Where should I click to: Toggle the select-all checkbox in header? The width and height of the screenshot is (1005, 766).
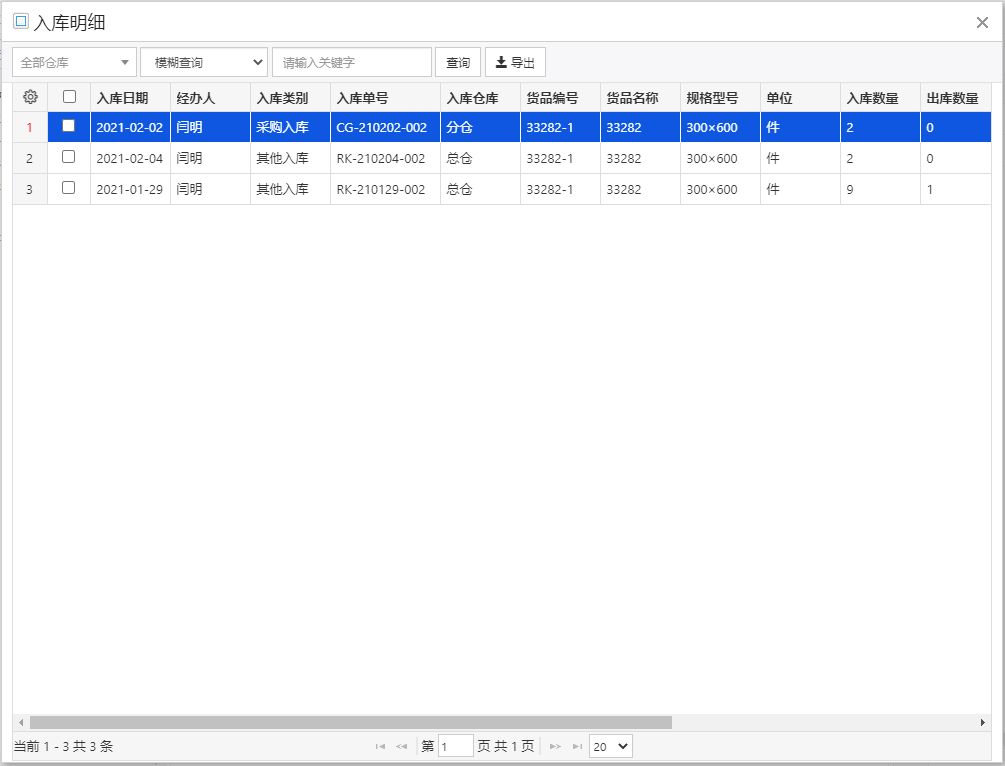[69, 97]
